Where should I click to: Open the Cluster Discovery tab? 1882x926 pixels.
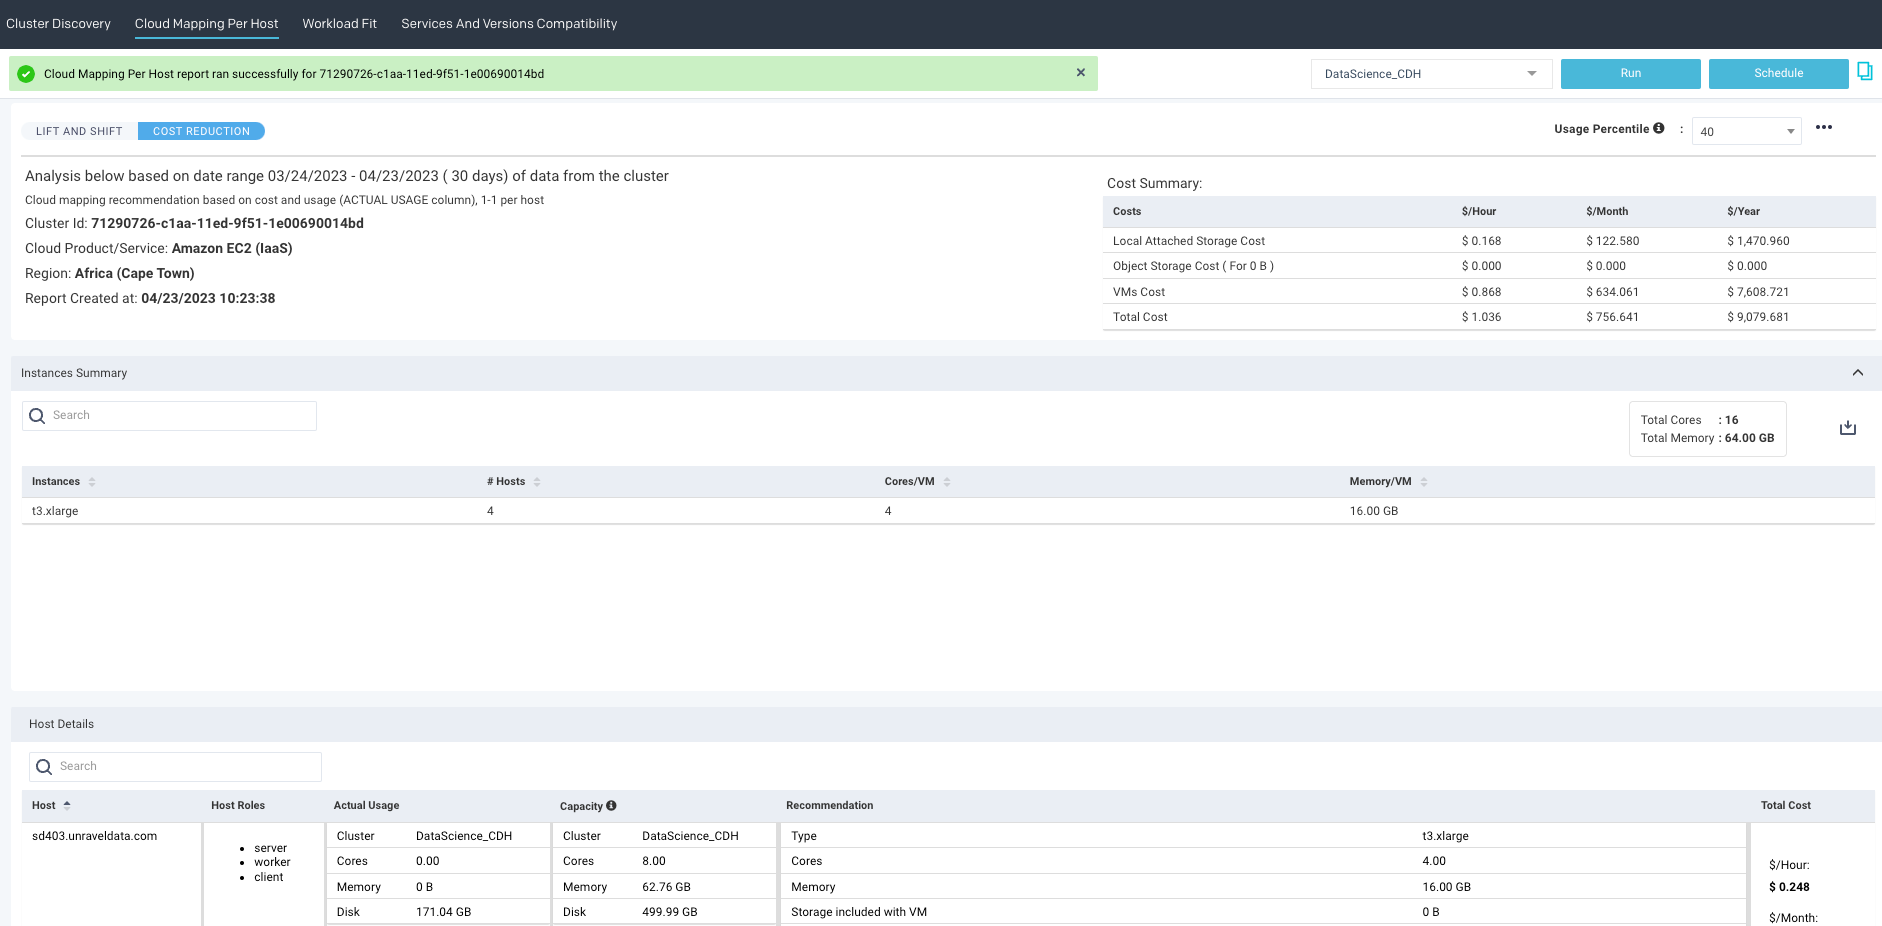click(x=58, y=24)
